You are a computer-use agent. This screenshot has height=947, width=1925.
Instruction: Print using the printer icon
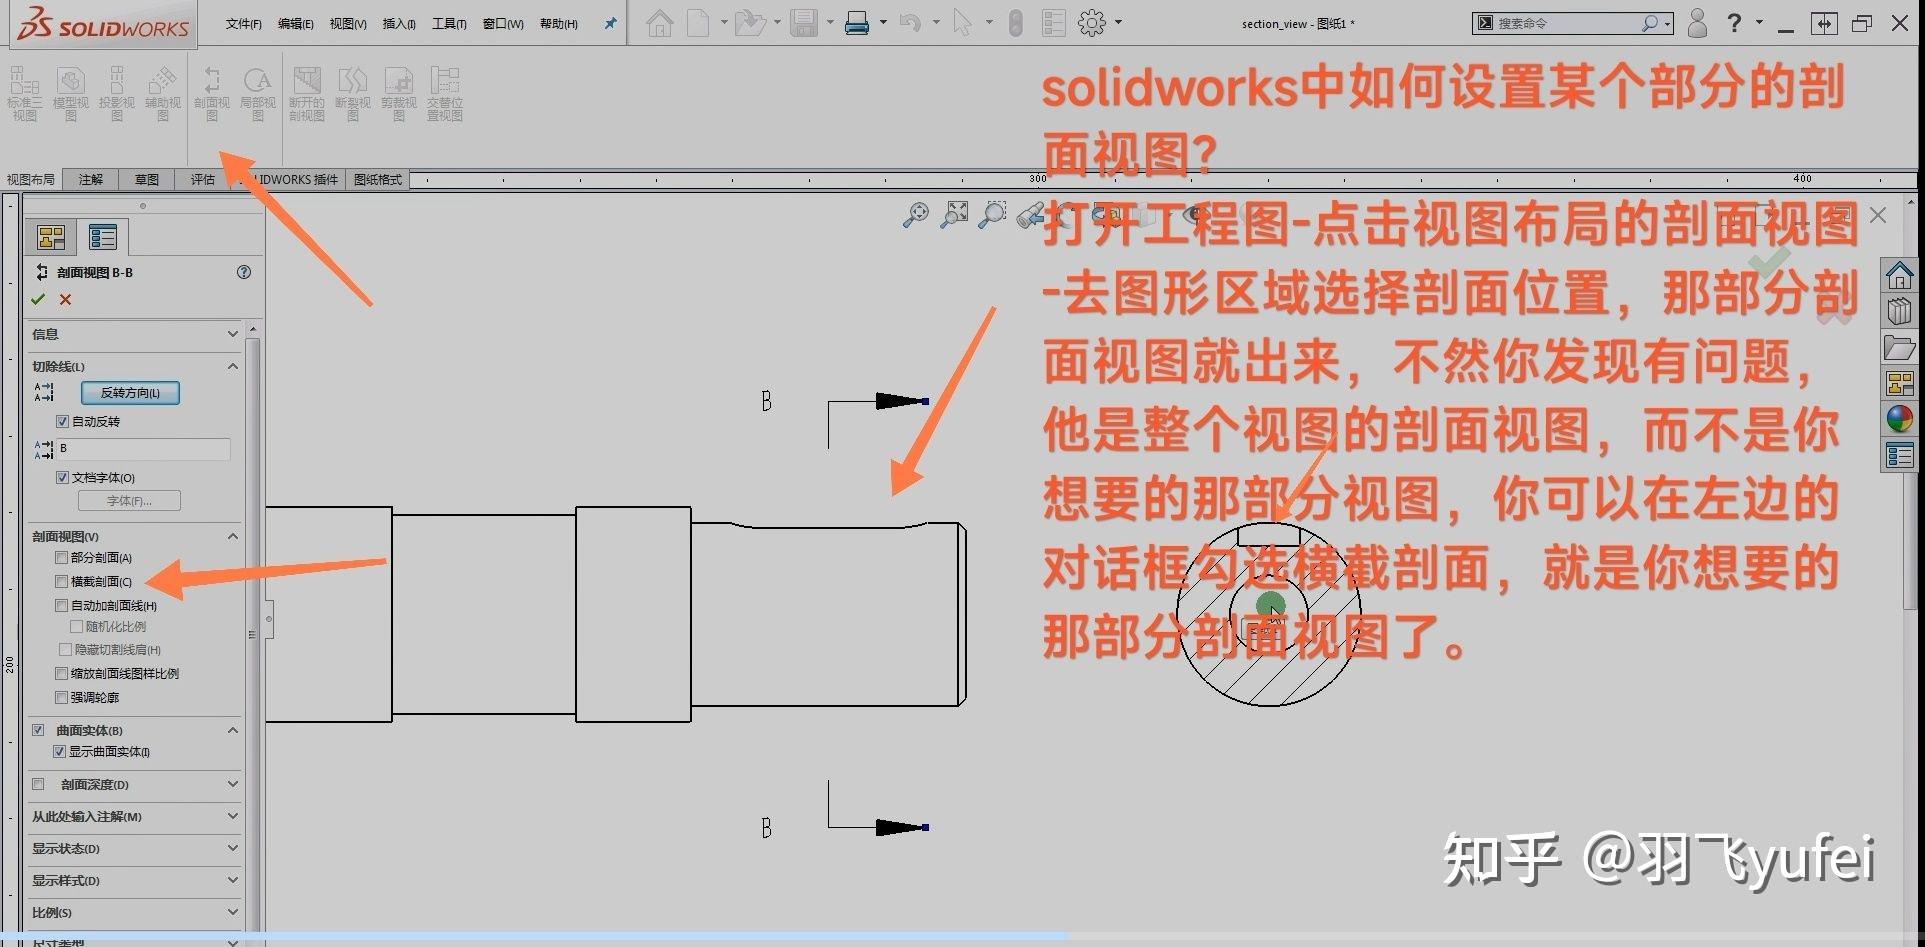[857, 22]
